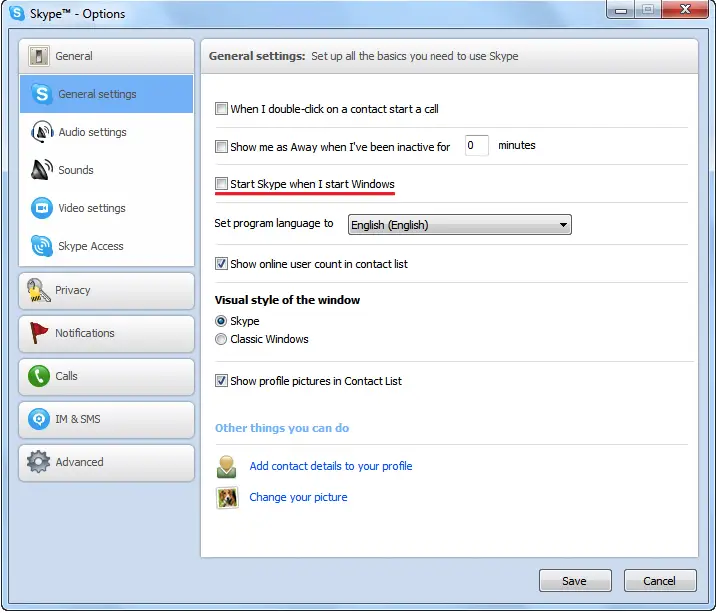Image resolution: width=716 pixels, height=613 pixels.
Task: Expand the Calls section
Action: coord(106,376)
